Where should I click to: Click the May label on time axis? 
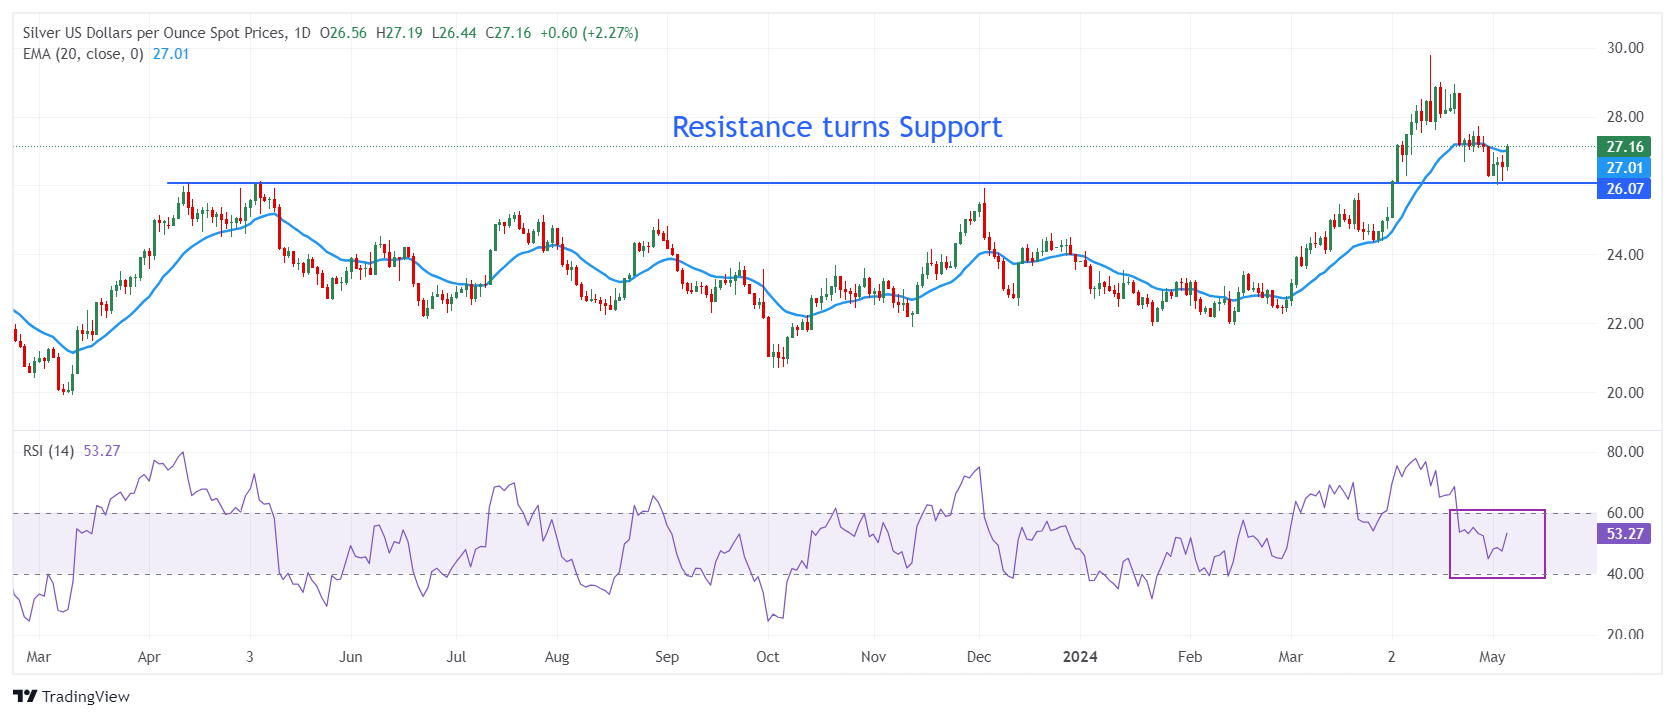pos(1492,657)
